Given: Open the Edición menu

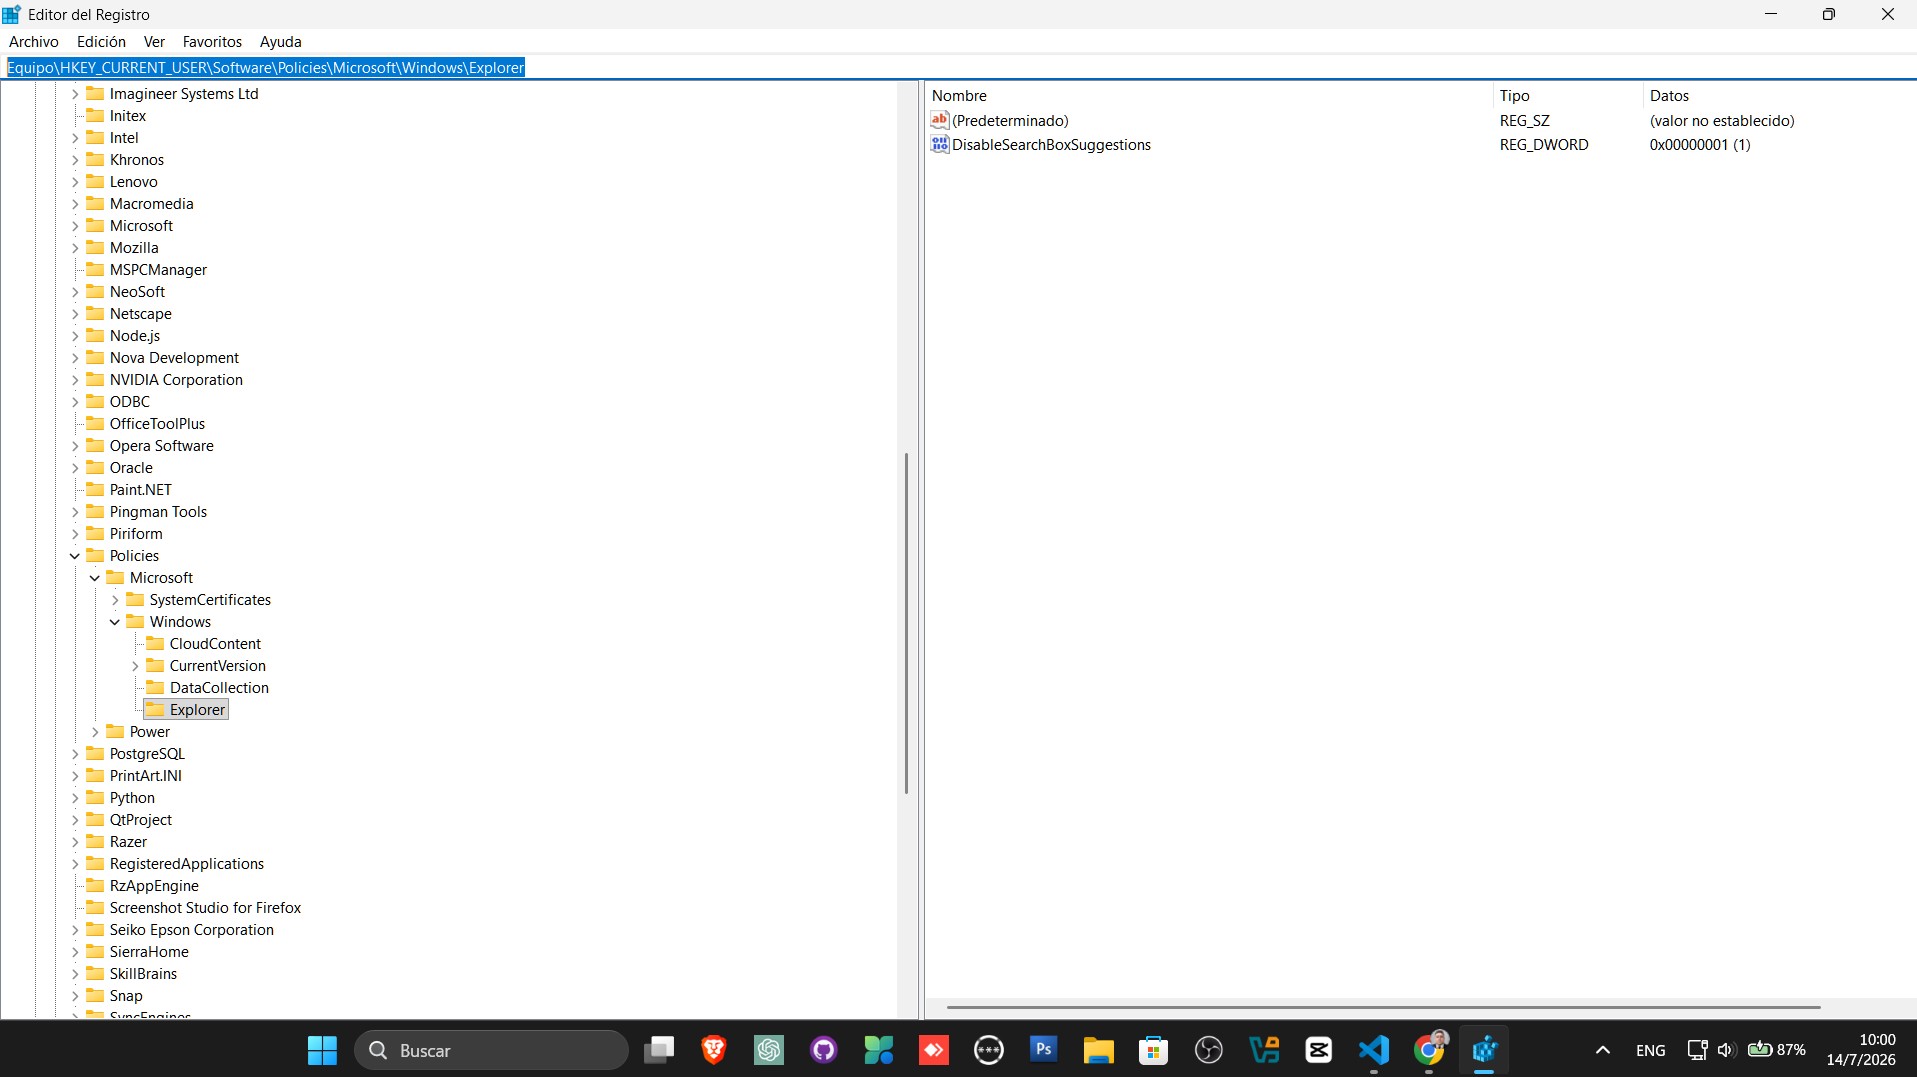Looking at the screenshot, I should click(101, 42).
